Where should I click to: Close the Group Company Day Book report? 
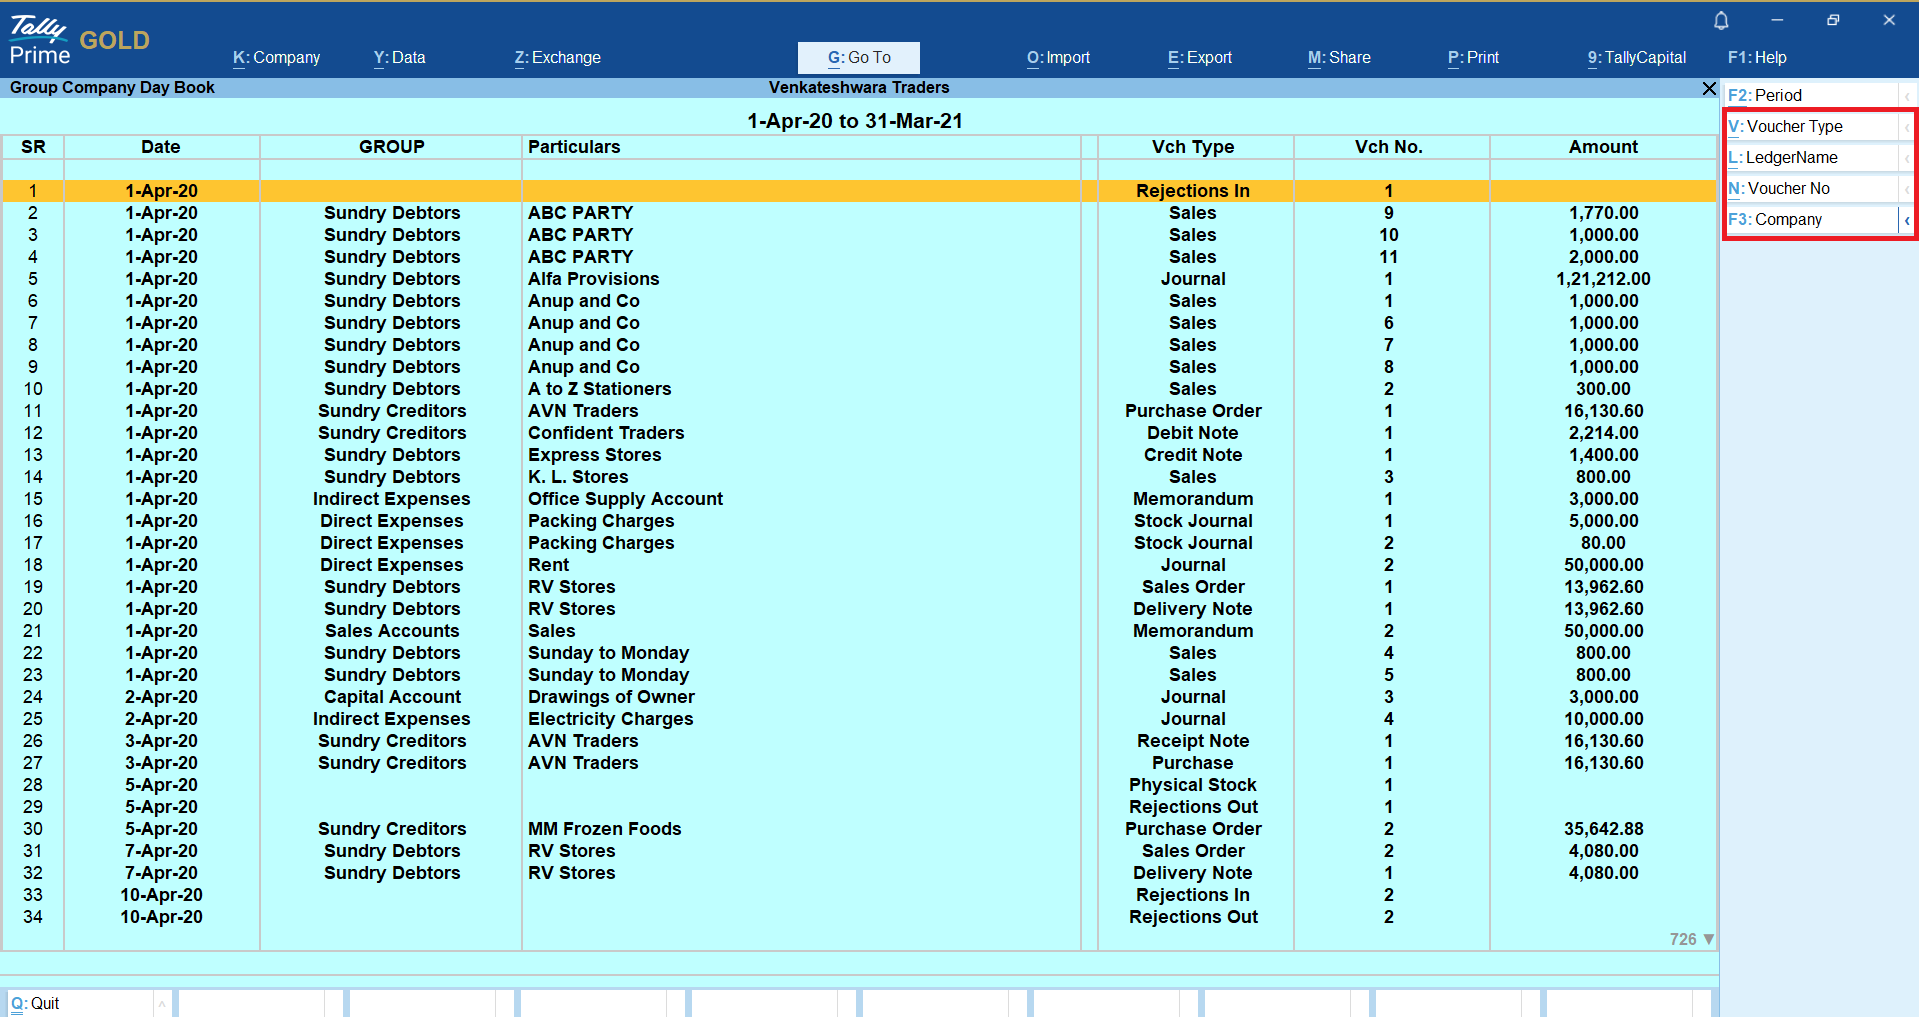pos(1709,89)
